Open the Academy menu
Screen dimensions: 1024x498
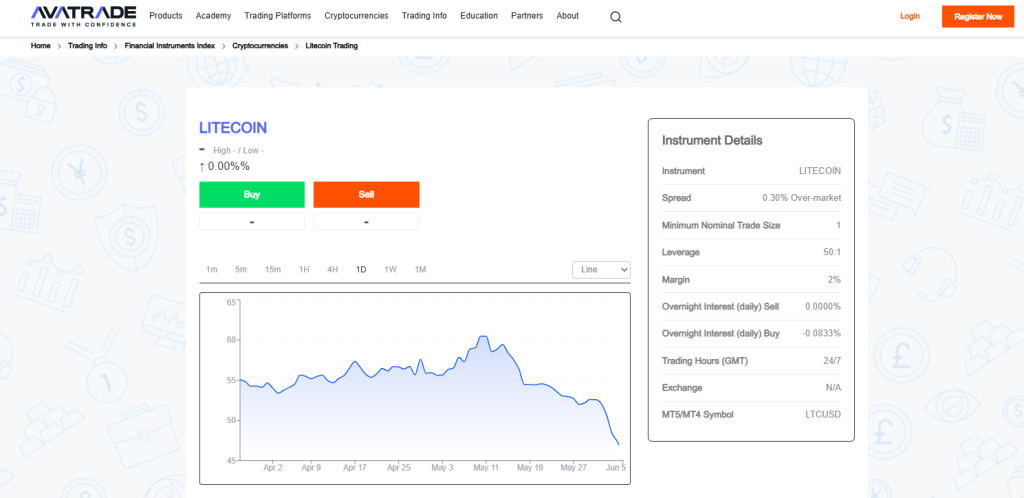point(214,16)
